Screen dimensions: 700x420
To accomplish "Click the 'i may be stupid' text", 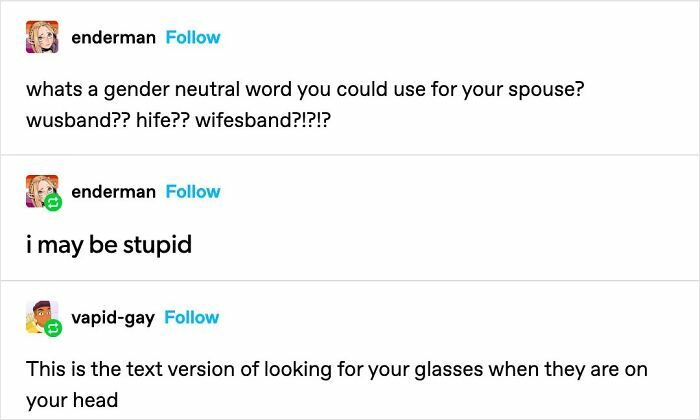I will pyautogui.click(x=109, y=245).
